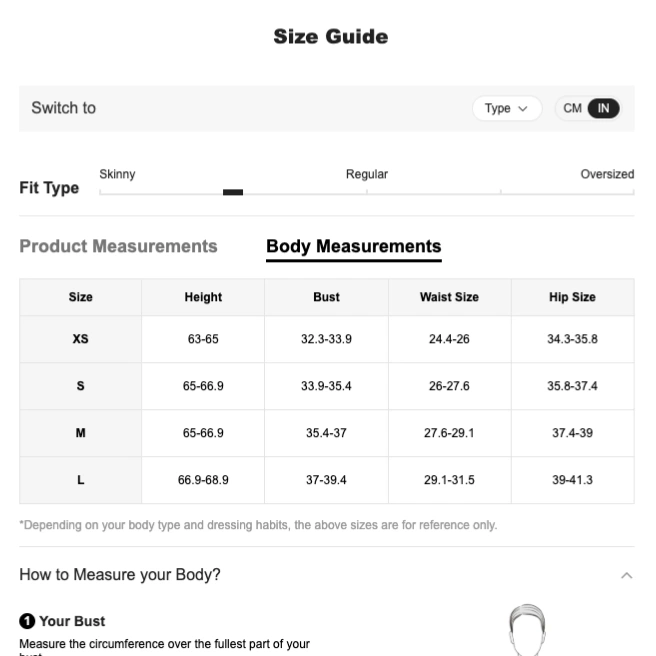Click the Hip Size column header
This screenshot has height=656, width=656.
[x=572, y=297]
